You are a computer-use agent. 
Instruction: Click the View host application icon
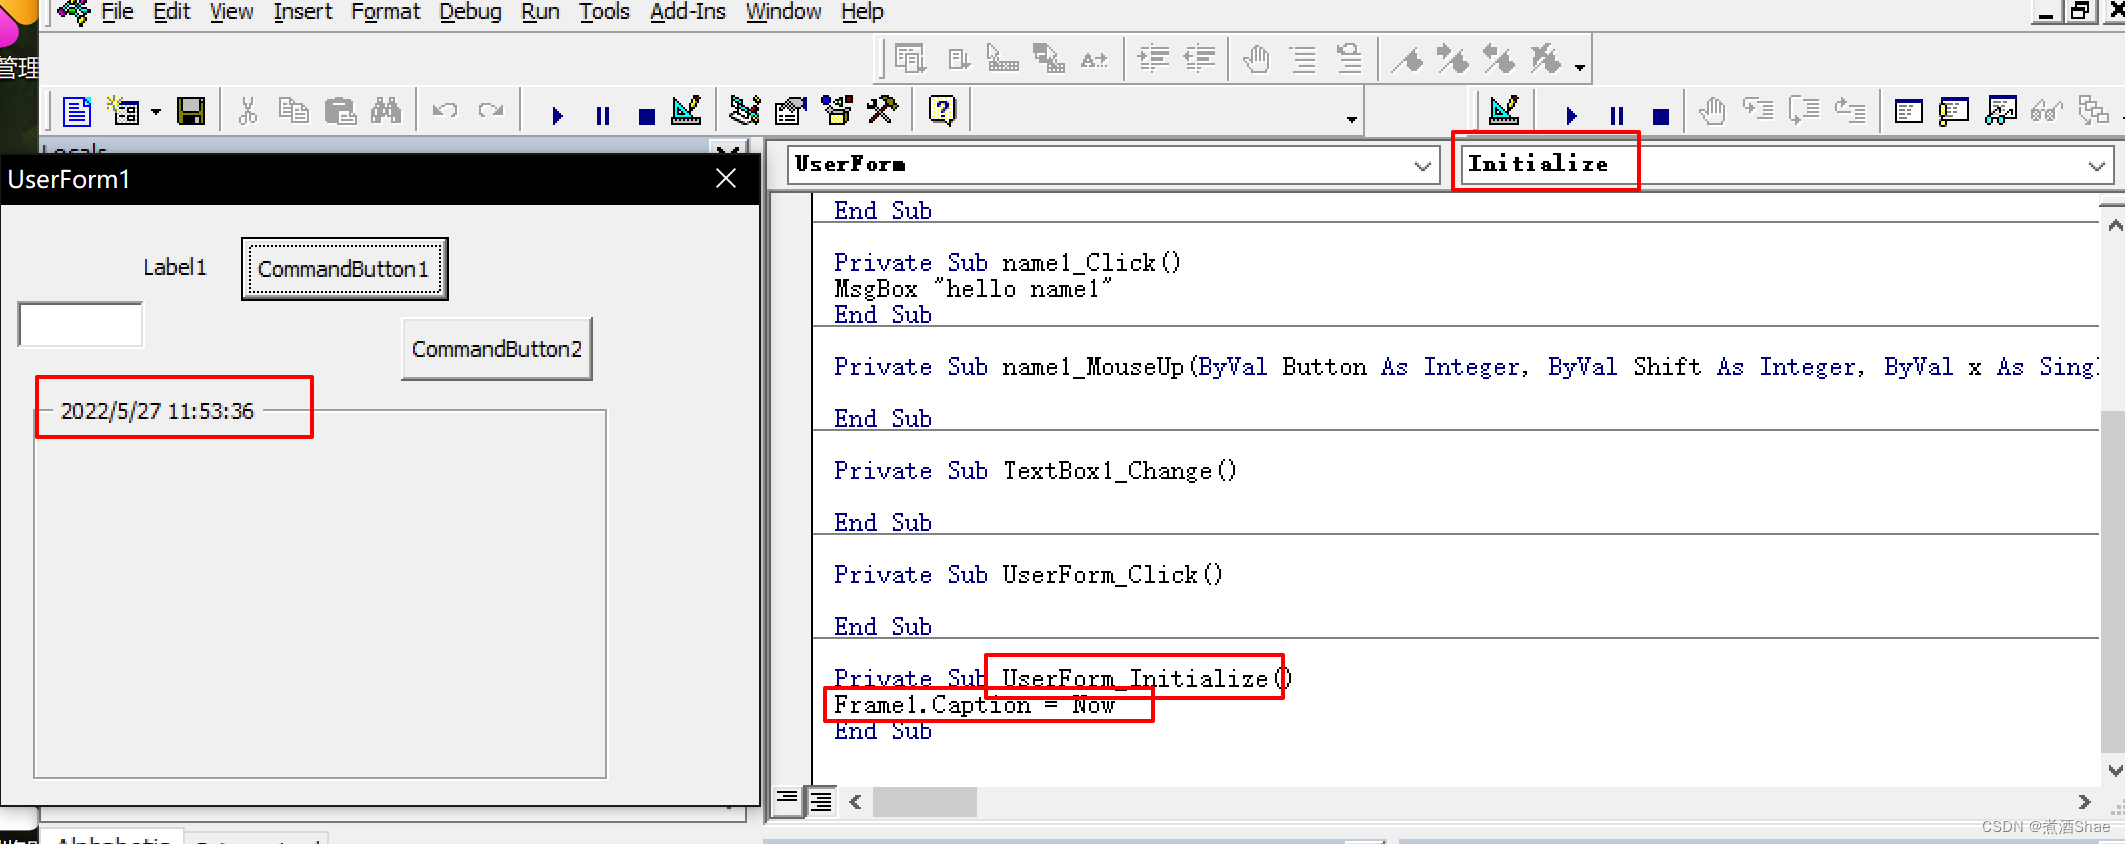point(77,111)
